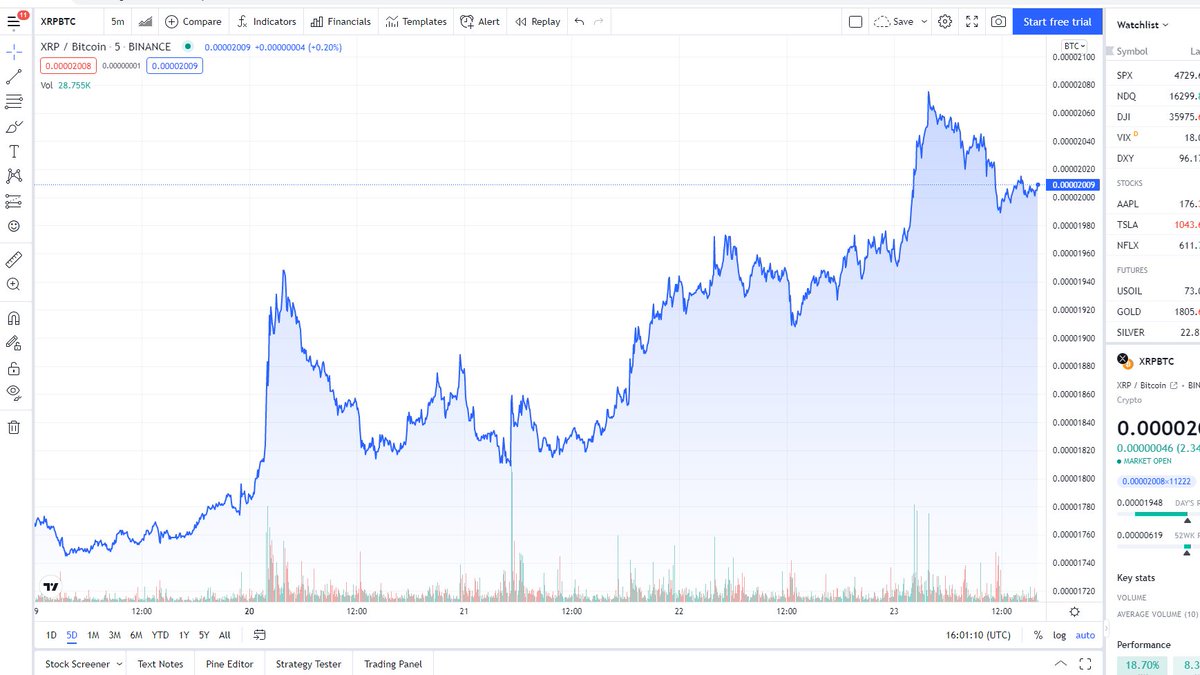Image resolution: width=1200 pixels, height=675 pixels.
Task: Open chart settings gear in top toolbar
Action: [x=945, y=21]
